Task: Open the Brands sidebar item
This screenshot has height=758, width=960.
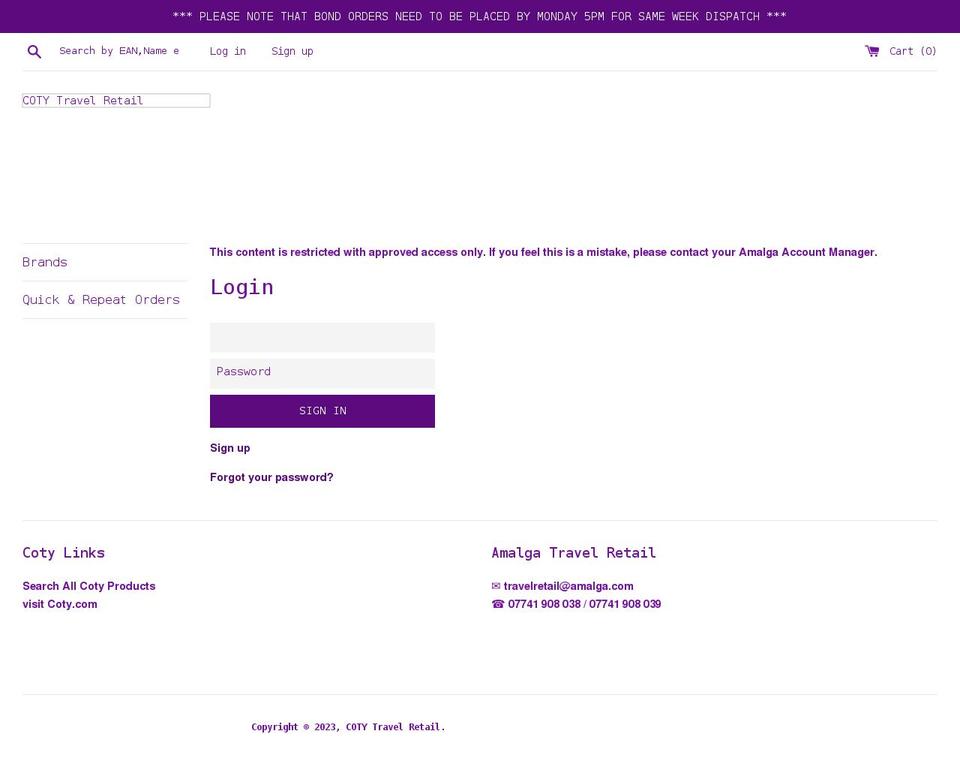Action: pyautogui.click(x=45, y=262)
